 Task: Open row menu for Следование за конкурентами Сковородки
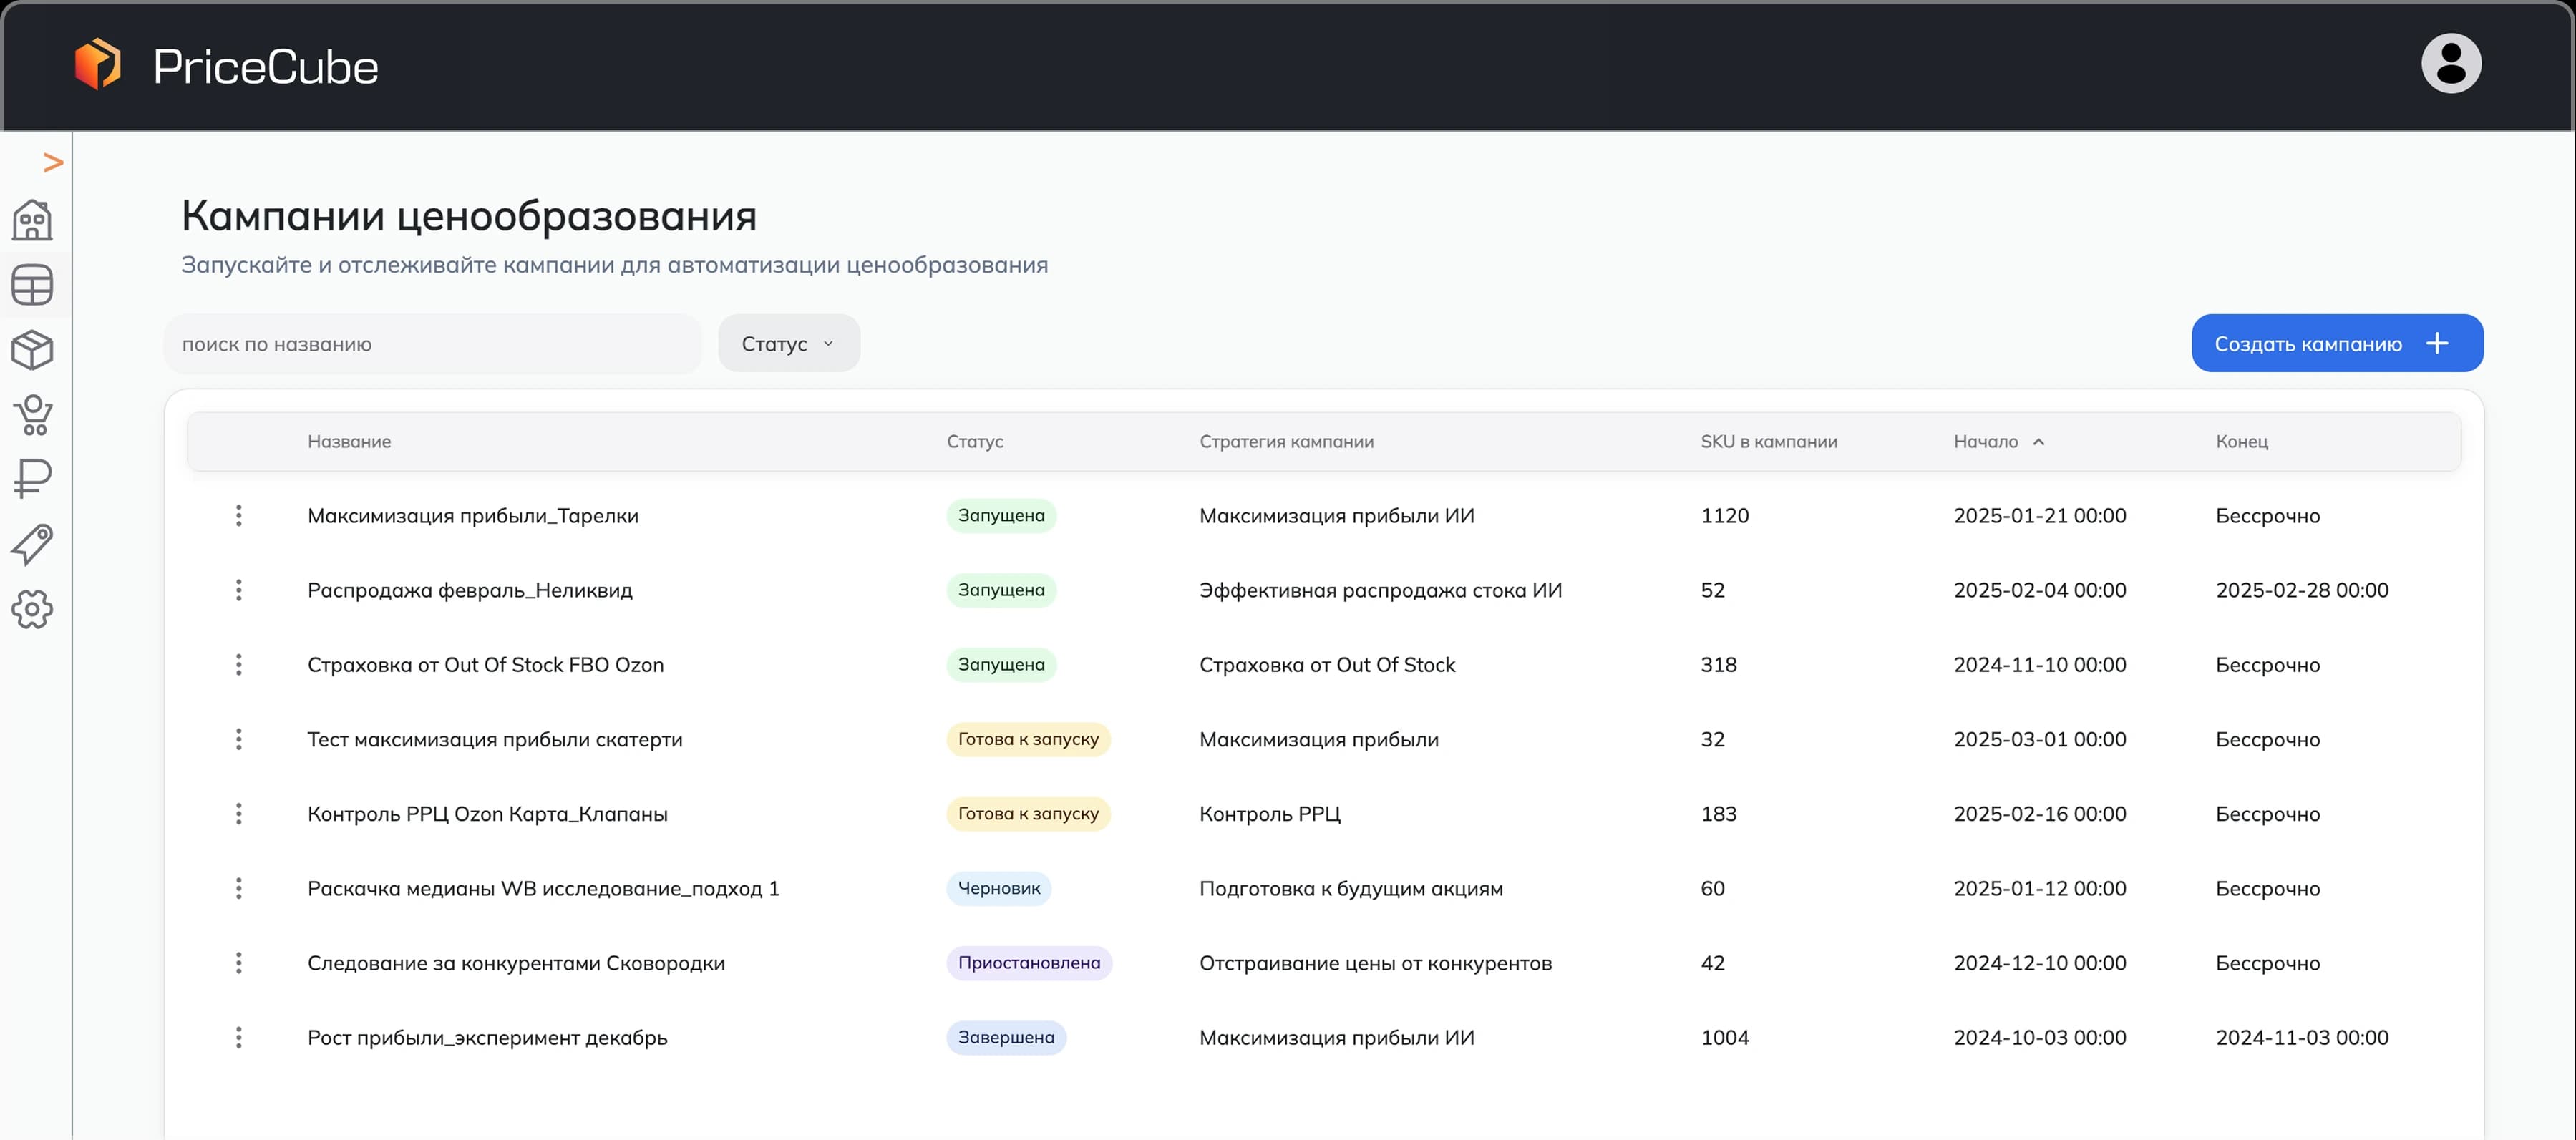(238, 963)
